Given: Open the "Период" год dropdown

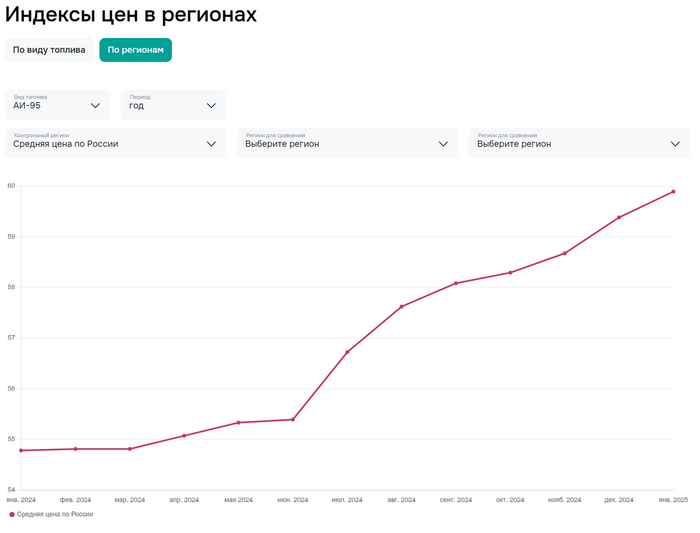Looking at the screenshot, I should click(172, 105).
